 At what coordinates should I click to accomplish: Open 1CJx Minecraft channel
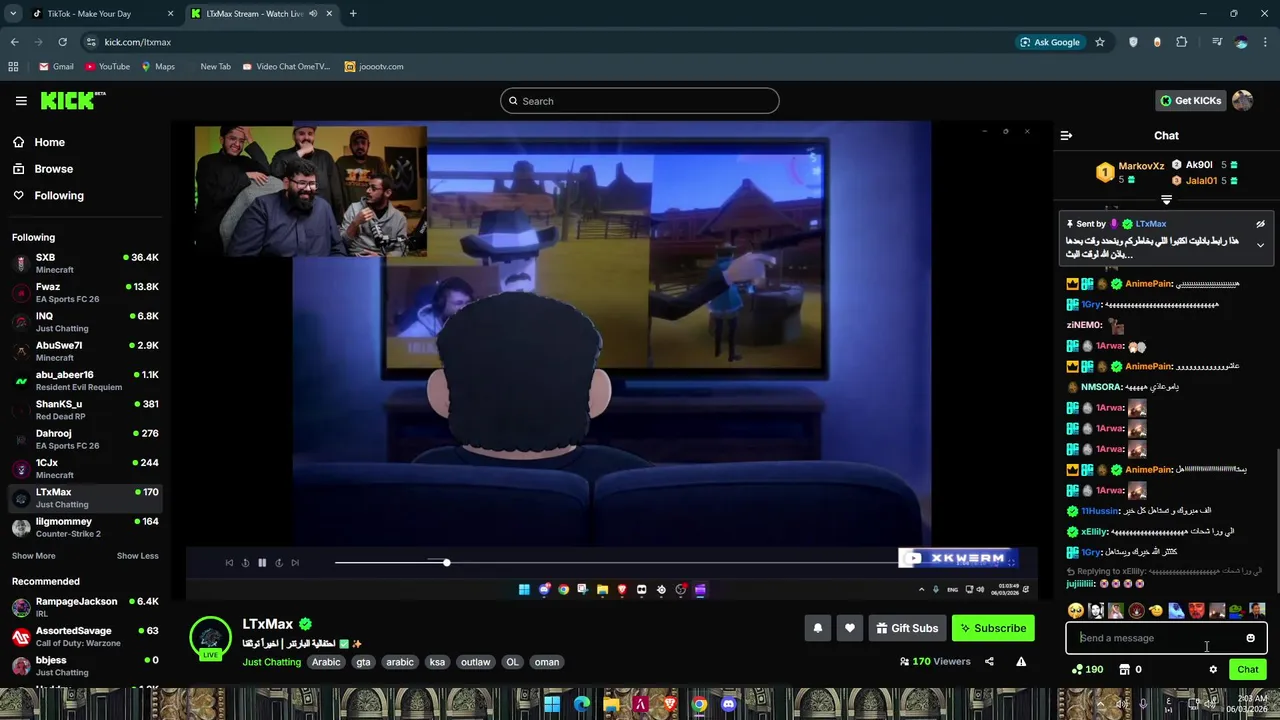coord(85,468)
